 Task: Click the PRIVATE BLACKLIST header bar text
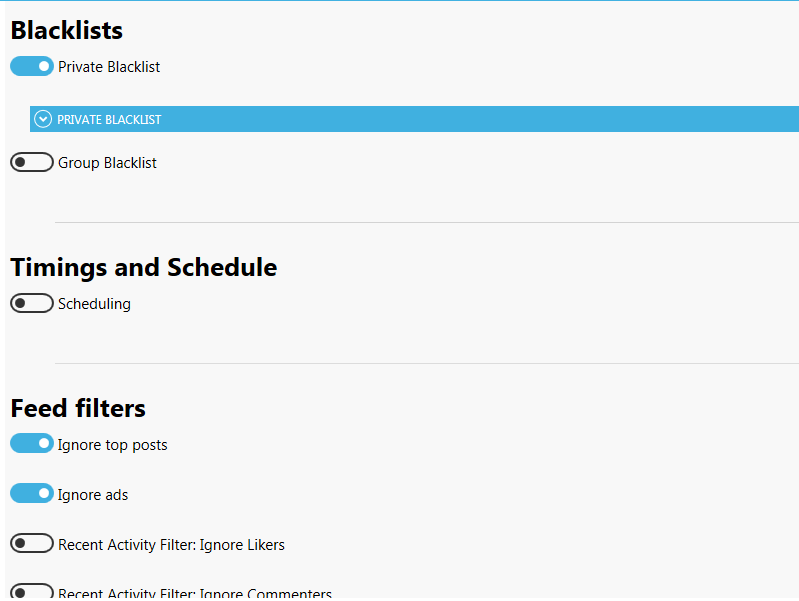[109, 119]
